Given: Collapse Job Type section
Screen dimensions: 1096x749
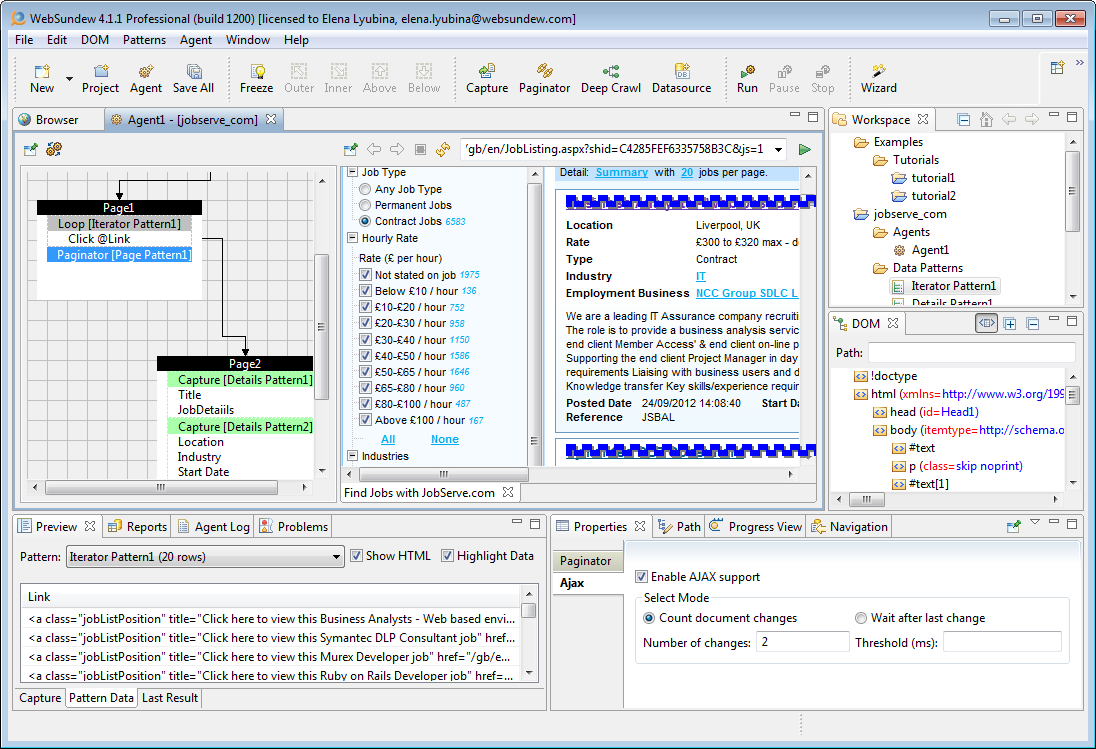Looking at the screenshot, I should point(352,172).
